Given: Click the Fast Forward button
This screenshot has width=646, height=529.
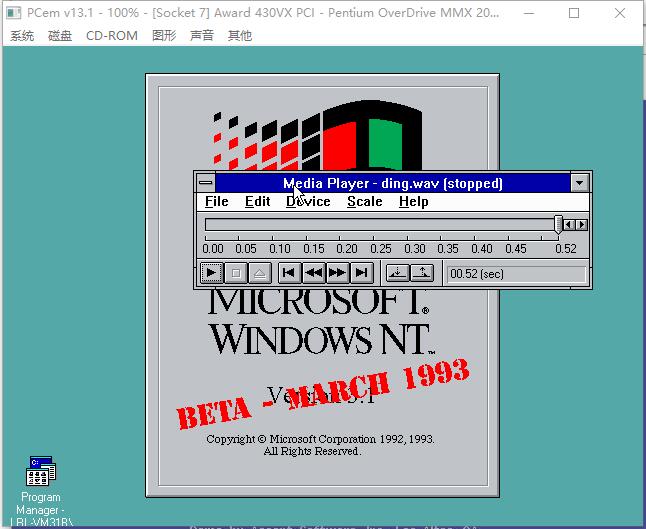Looking at the screenshot, I should point(337,273).
